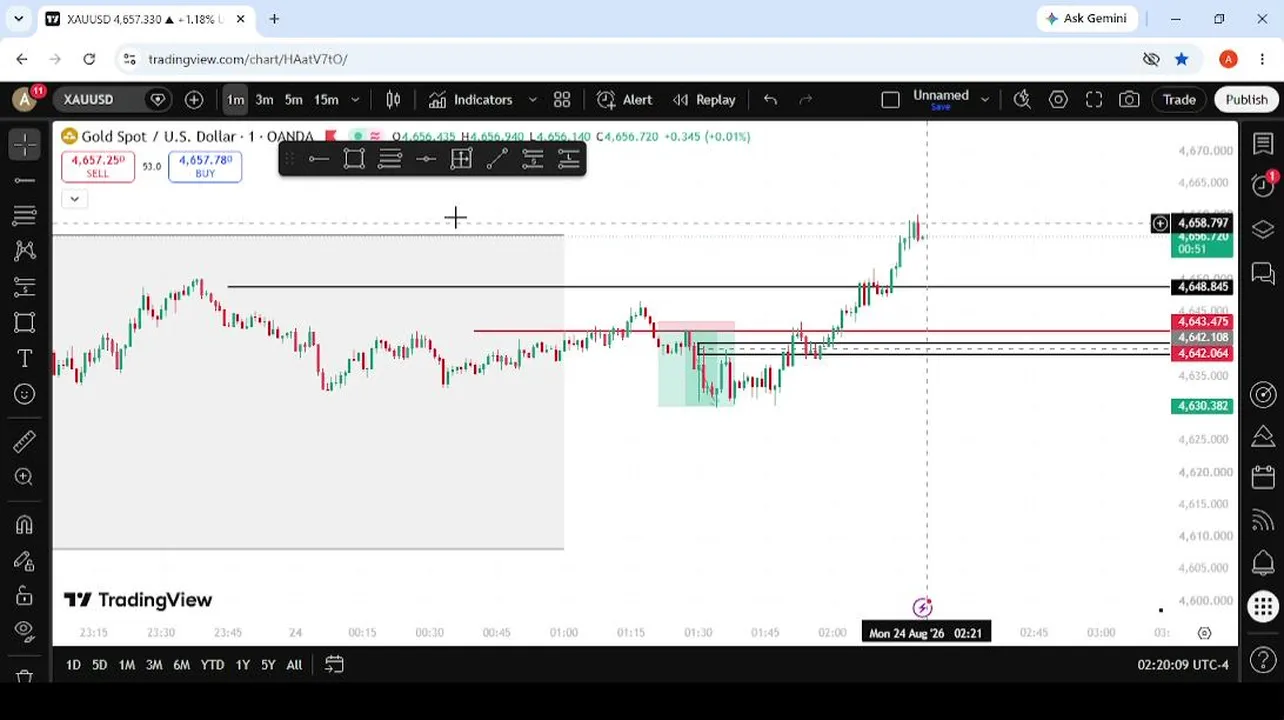
Task: Open the trend line tools
Action: pos(25,180)
